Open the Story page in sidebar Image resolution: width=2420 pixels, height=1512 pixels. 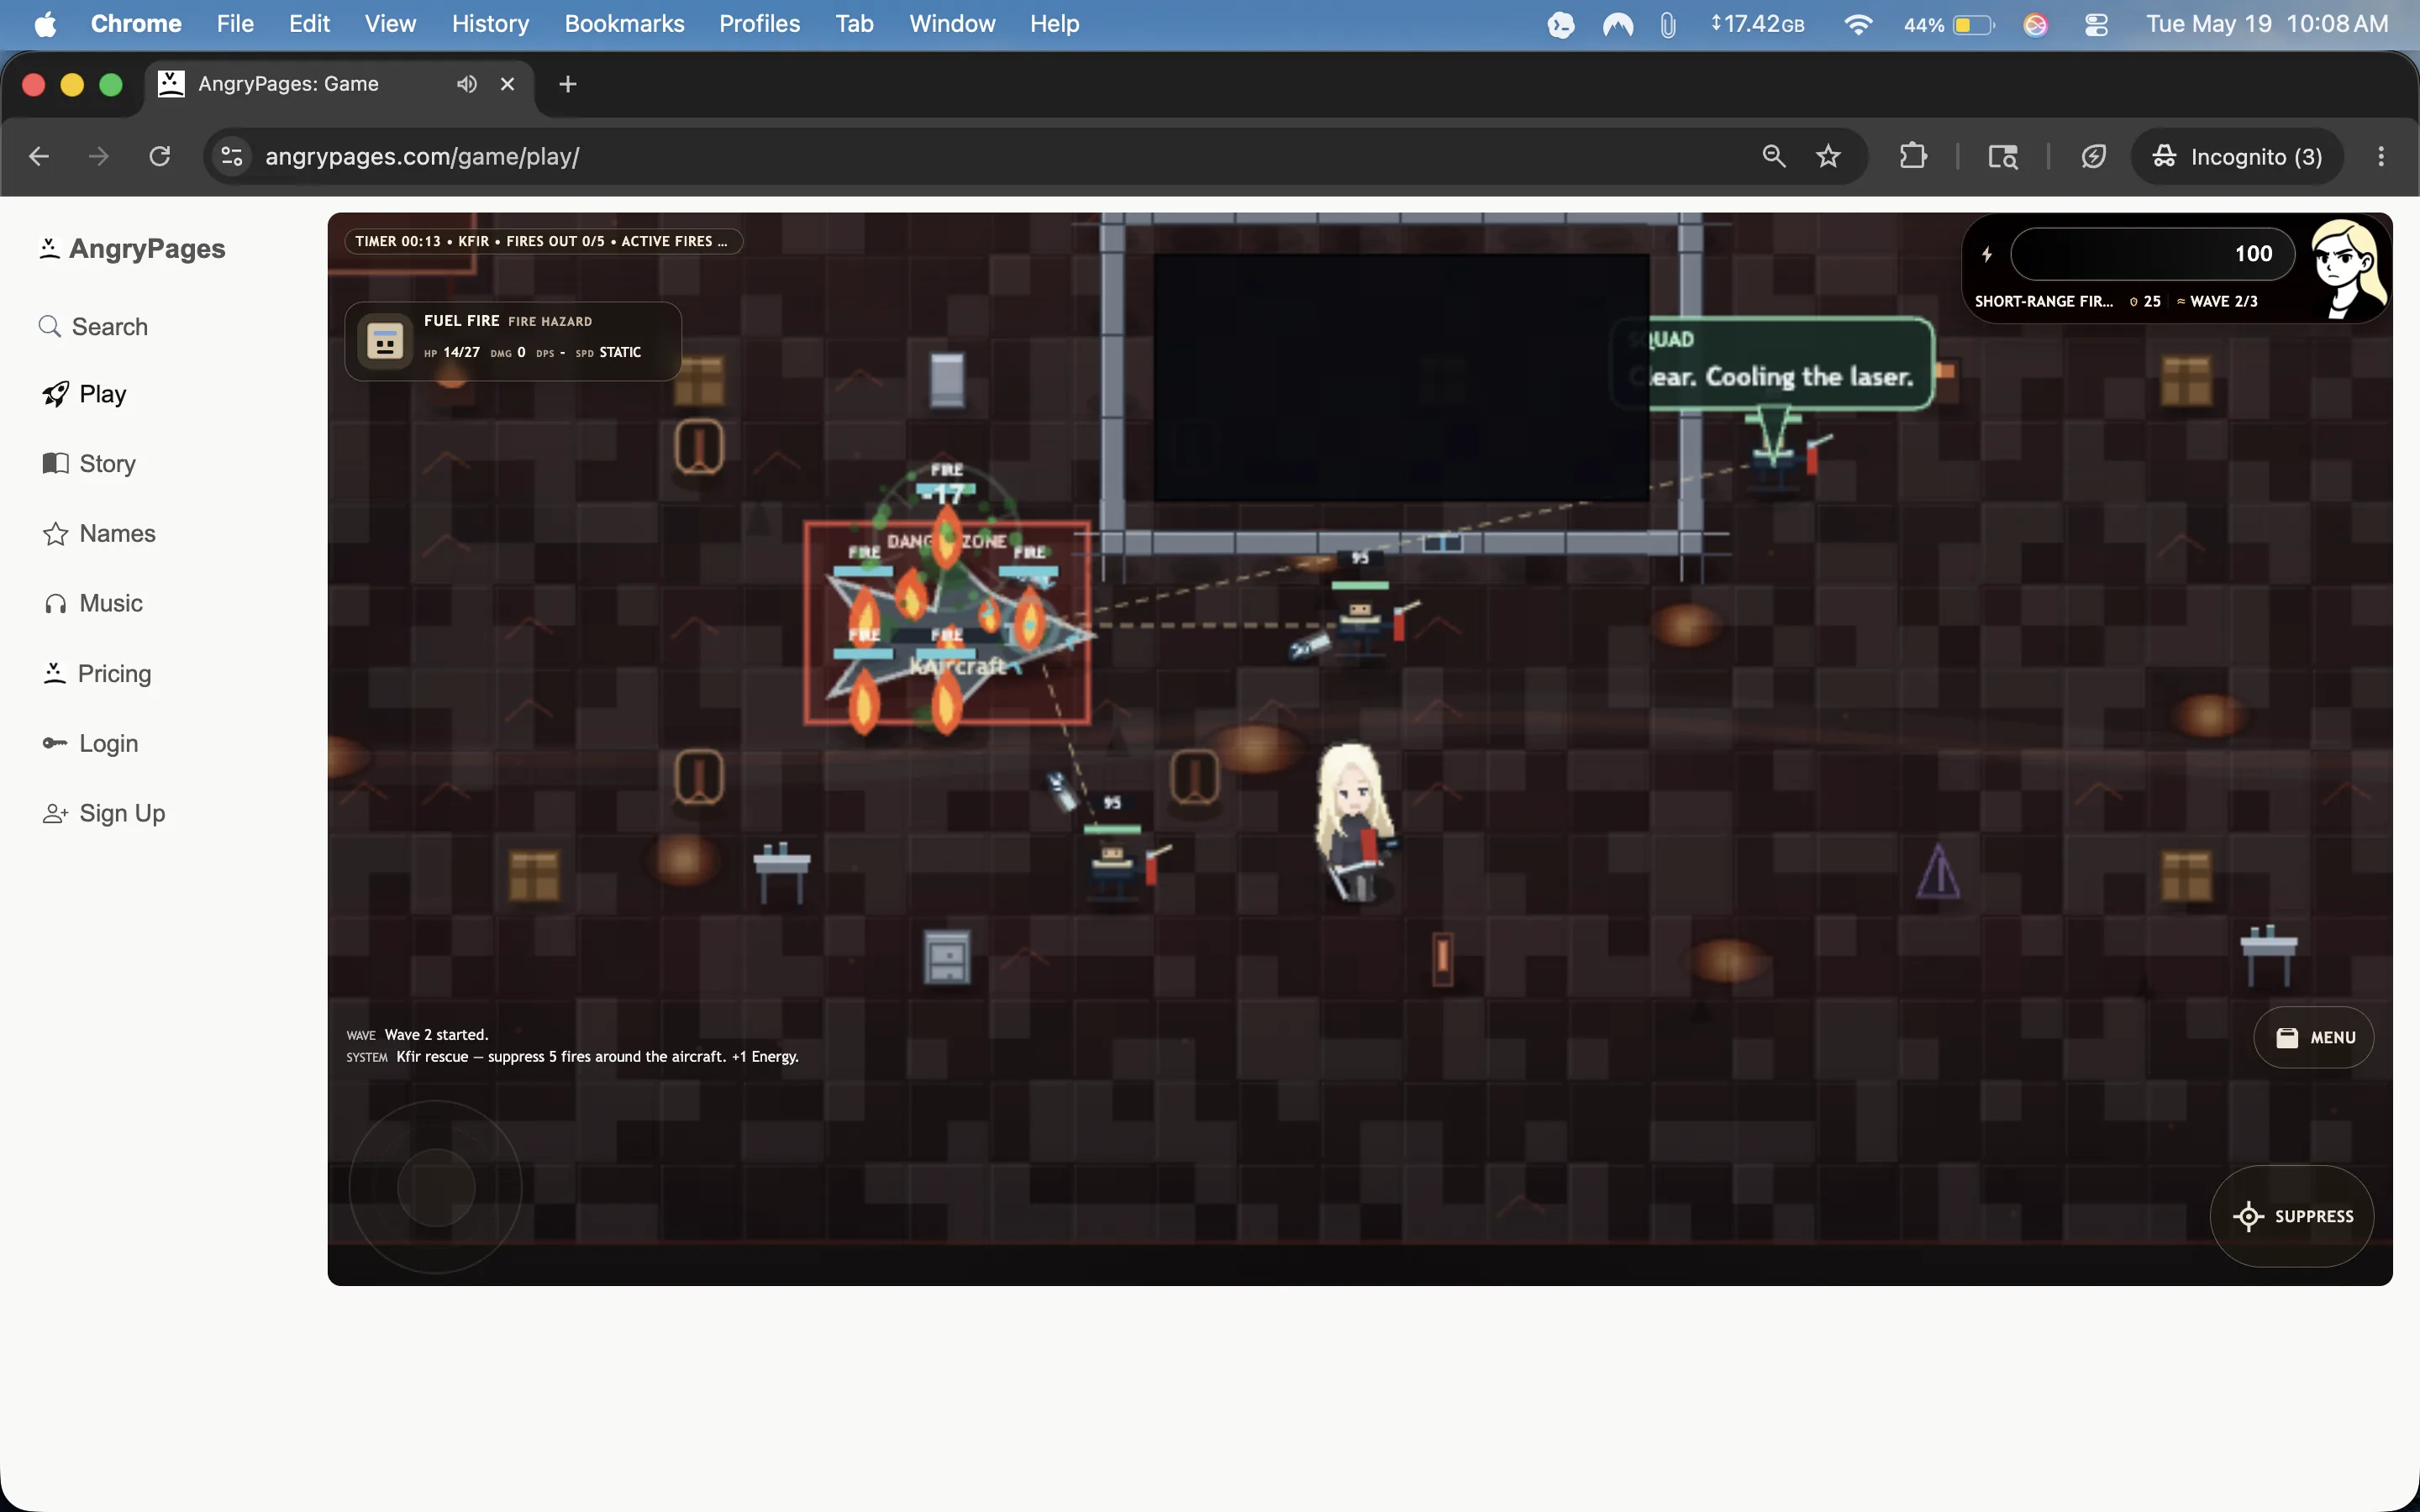(89, 463)
